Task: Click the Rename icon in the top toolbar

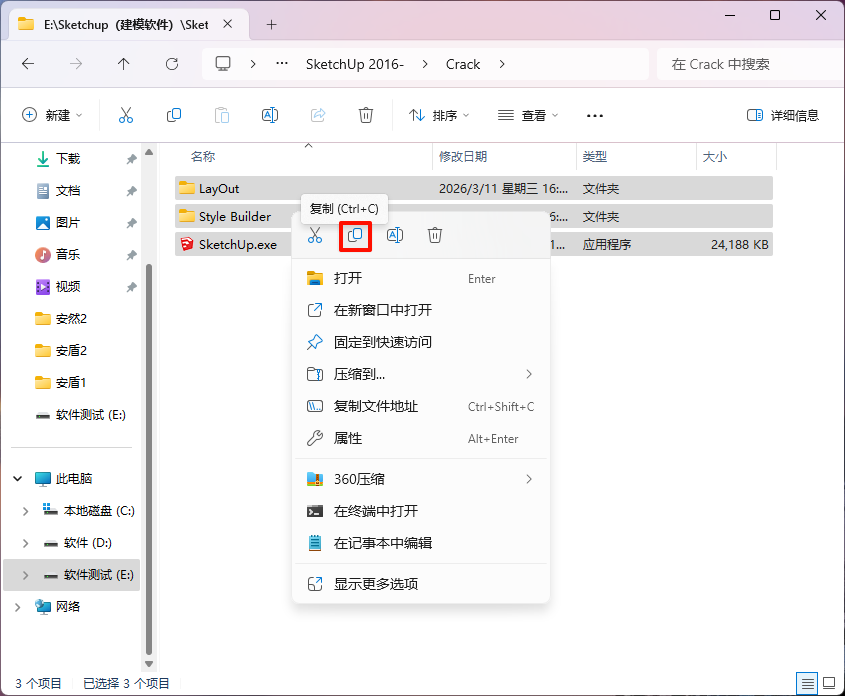Action: click(269, 115)
